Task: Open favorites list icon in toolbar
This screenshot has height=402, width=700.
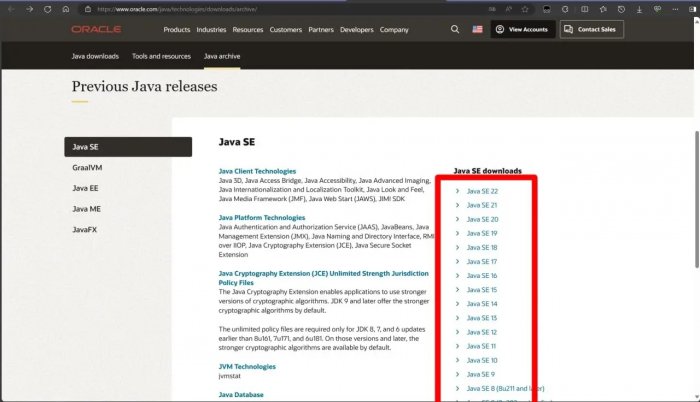Action: [603, 9]
